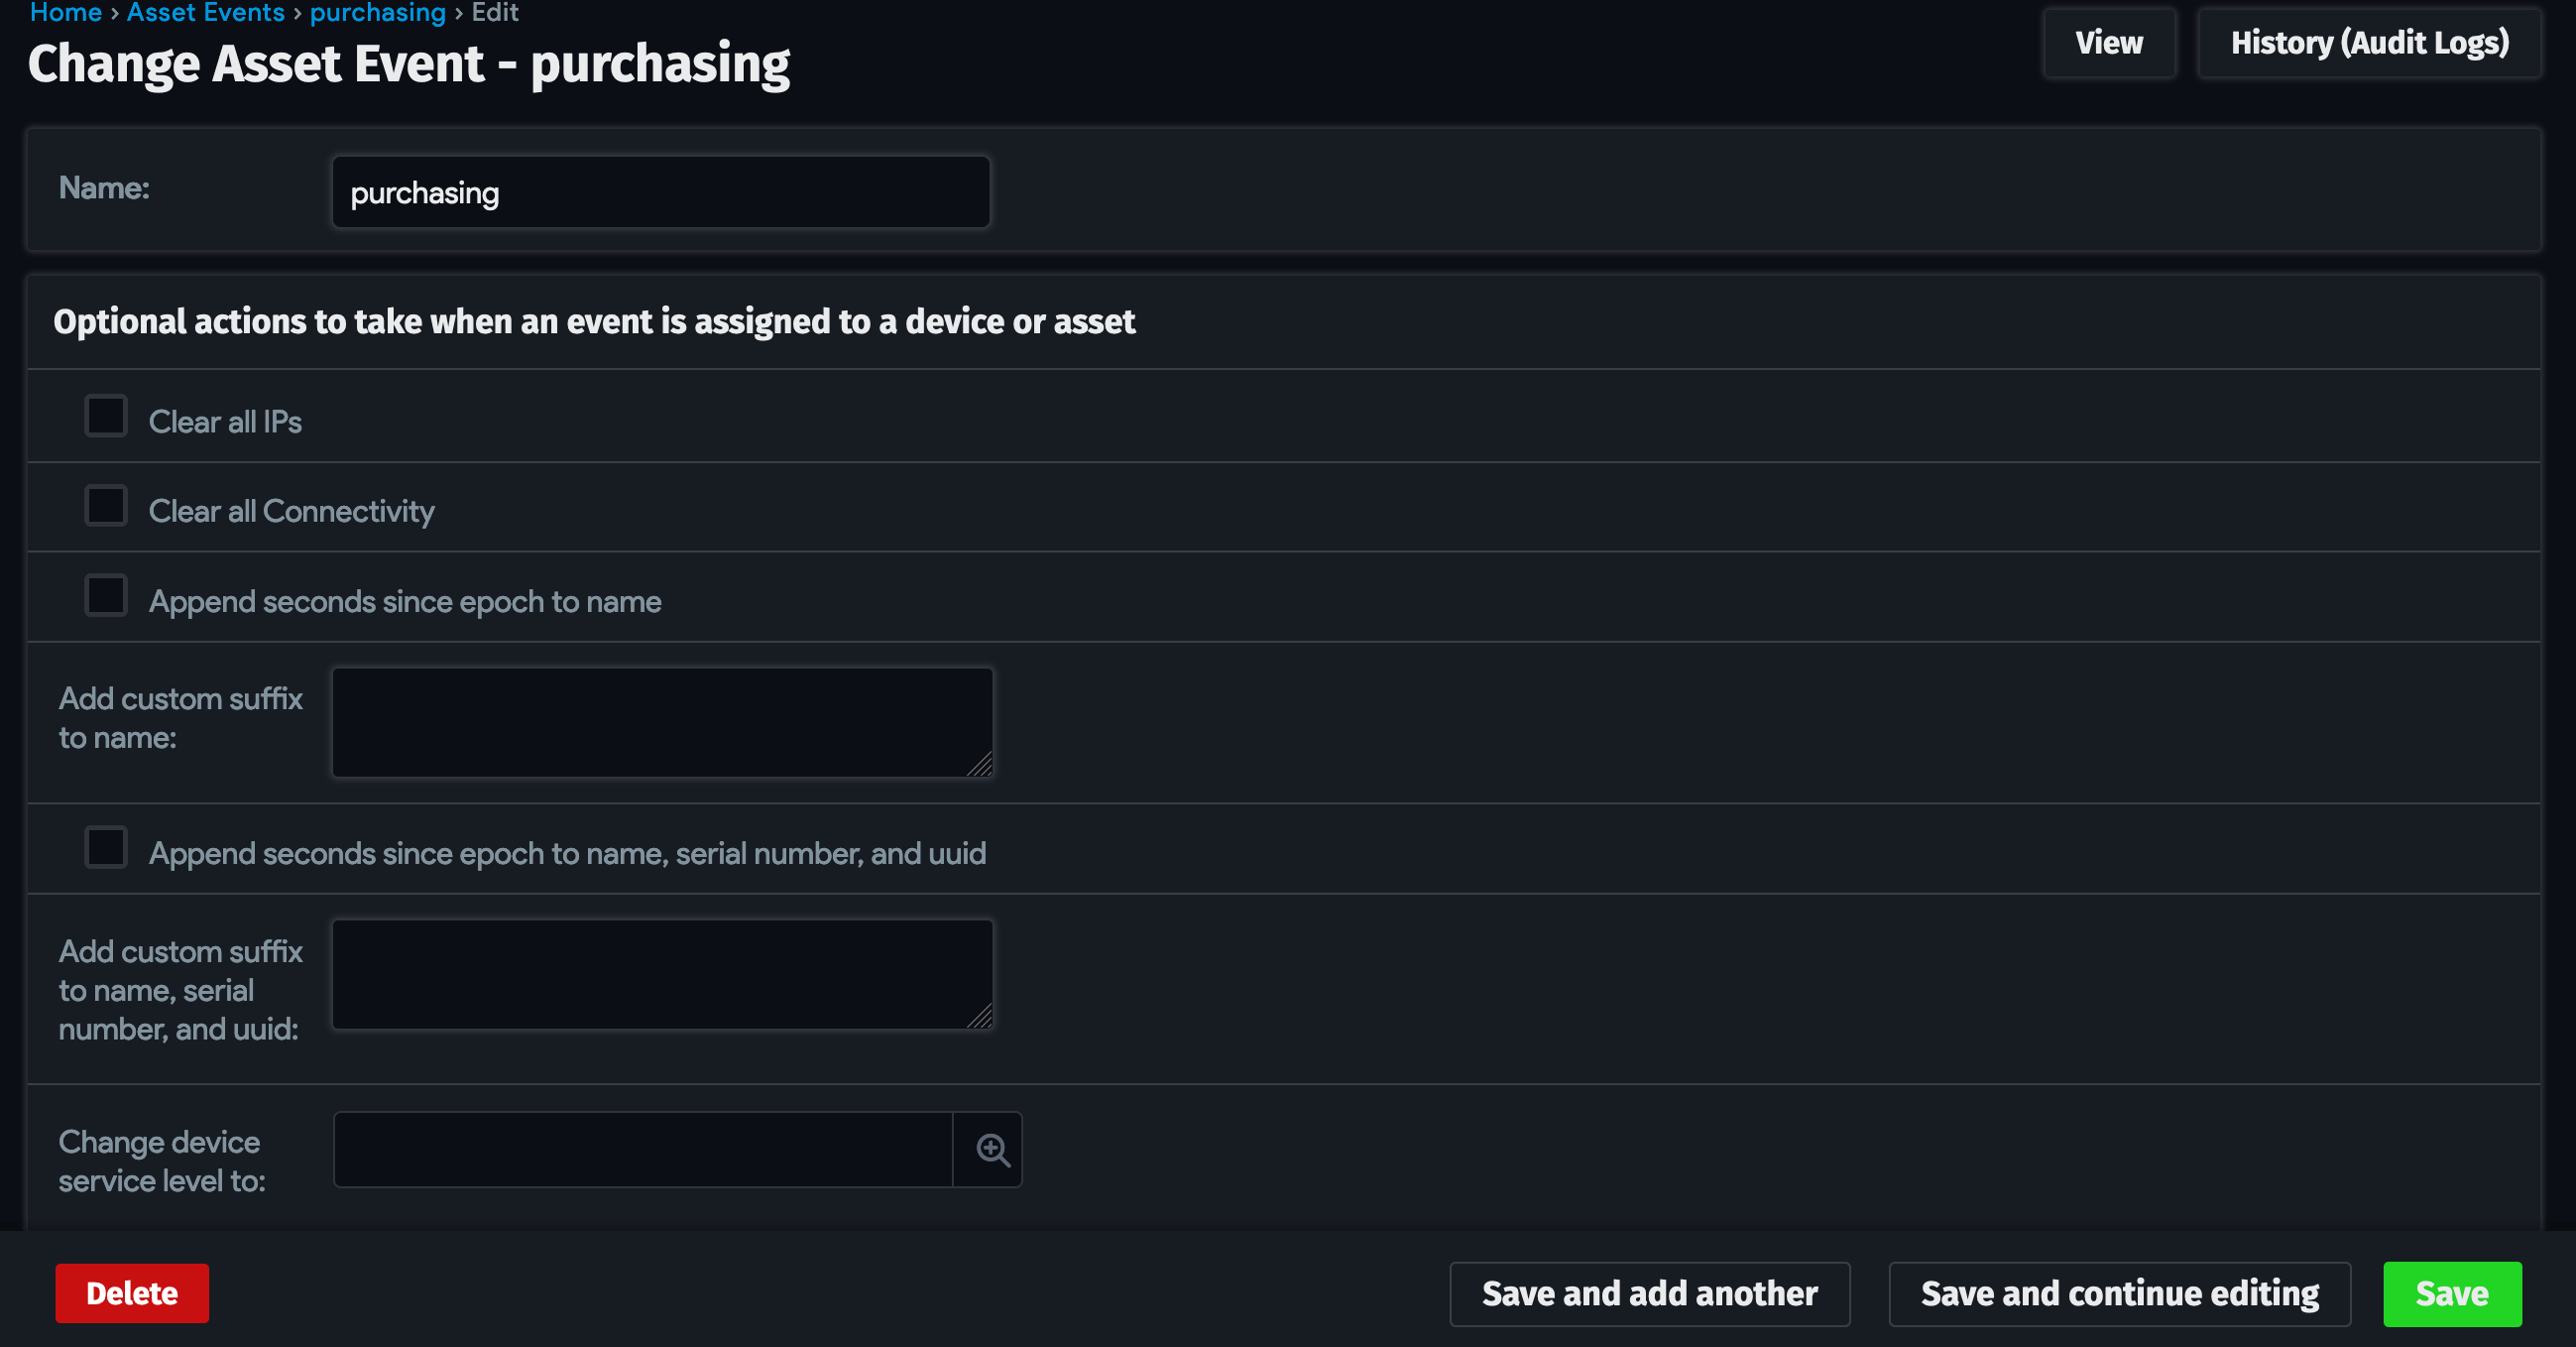
Task: Open the View page button
Action: [2108, 43]
